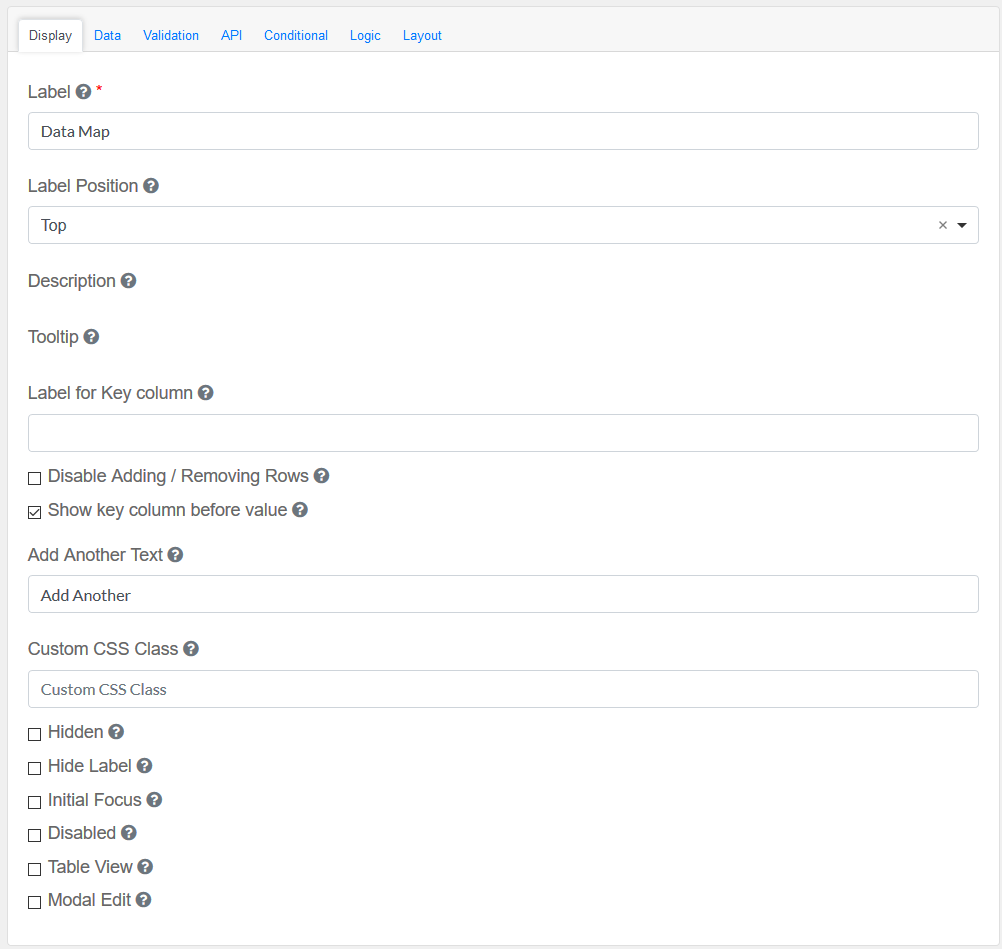Click the Custom CSS Class help icon
1002x949 pixels.
click(191, 649)
